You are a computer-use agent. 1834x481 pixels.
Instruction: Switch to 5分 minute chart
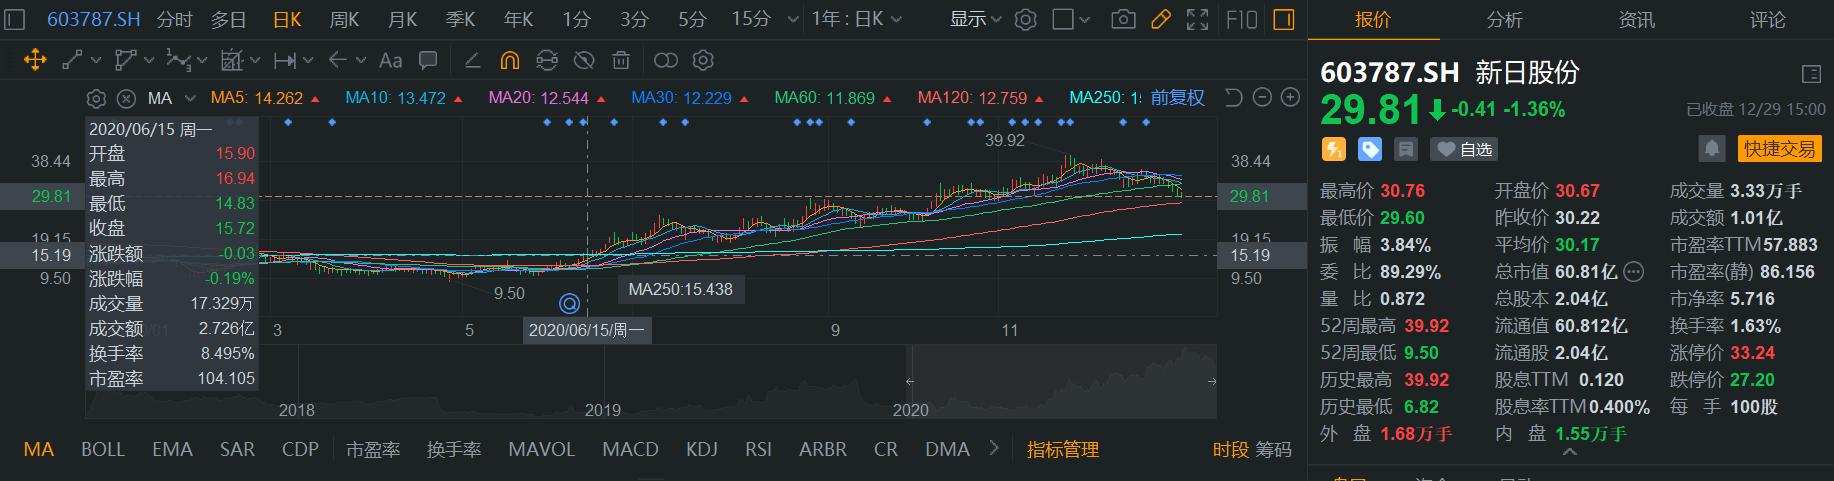point(692,19)
